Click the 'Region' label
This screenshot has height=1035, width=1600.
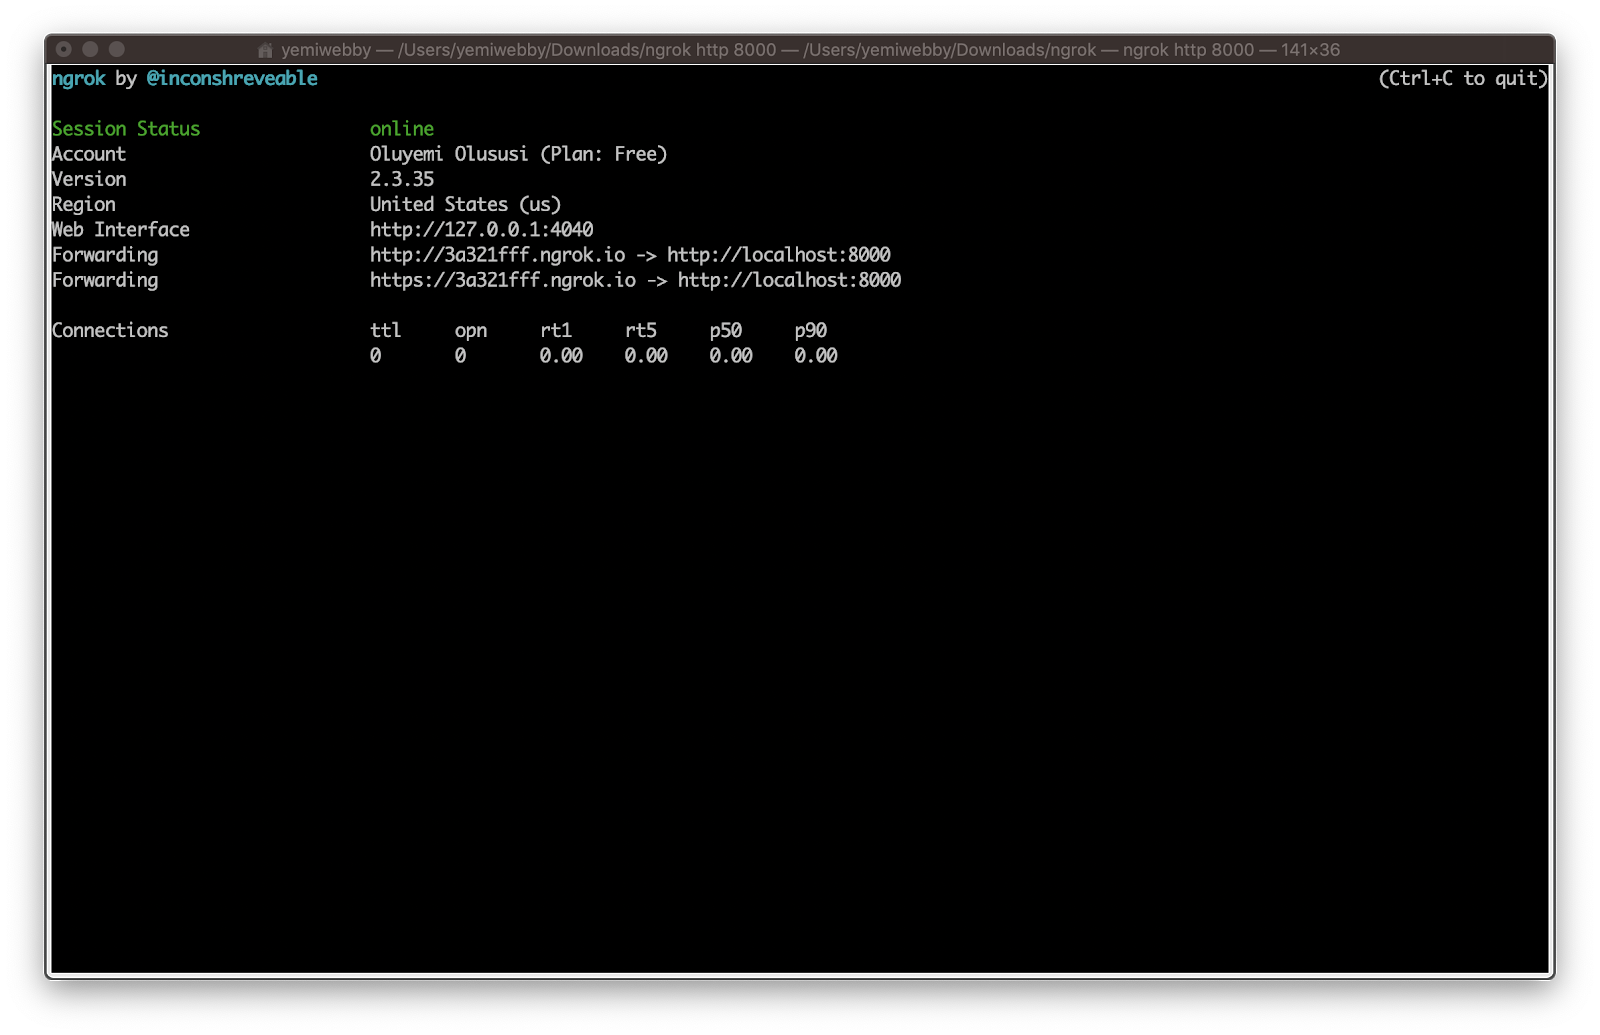[x=84, y=205]
